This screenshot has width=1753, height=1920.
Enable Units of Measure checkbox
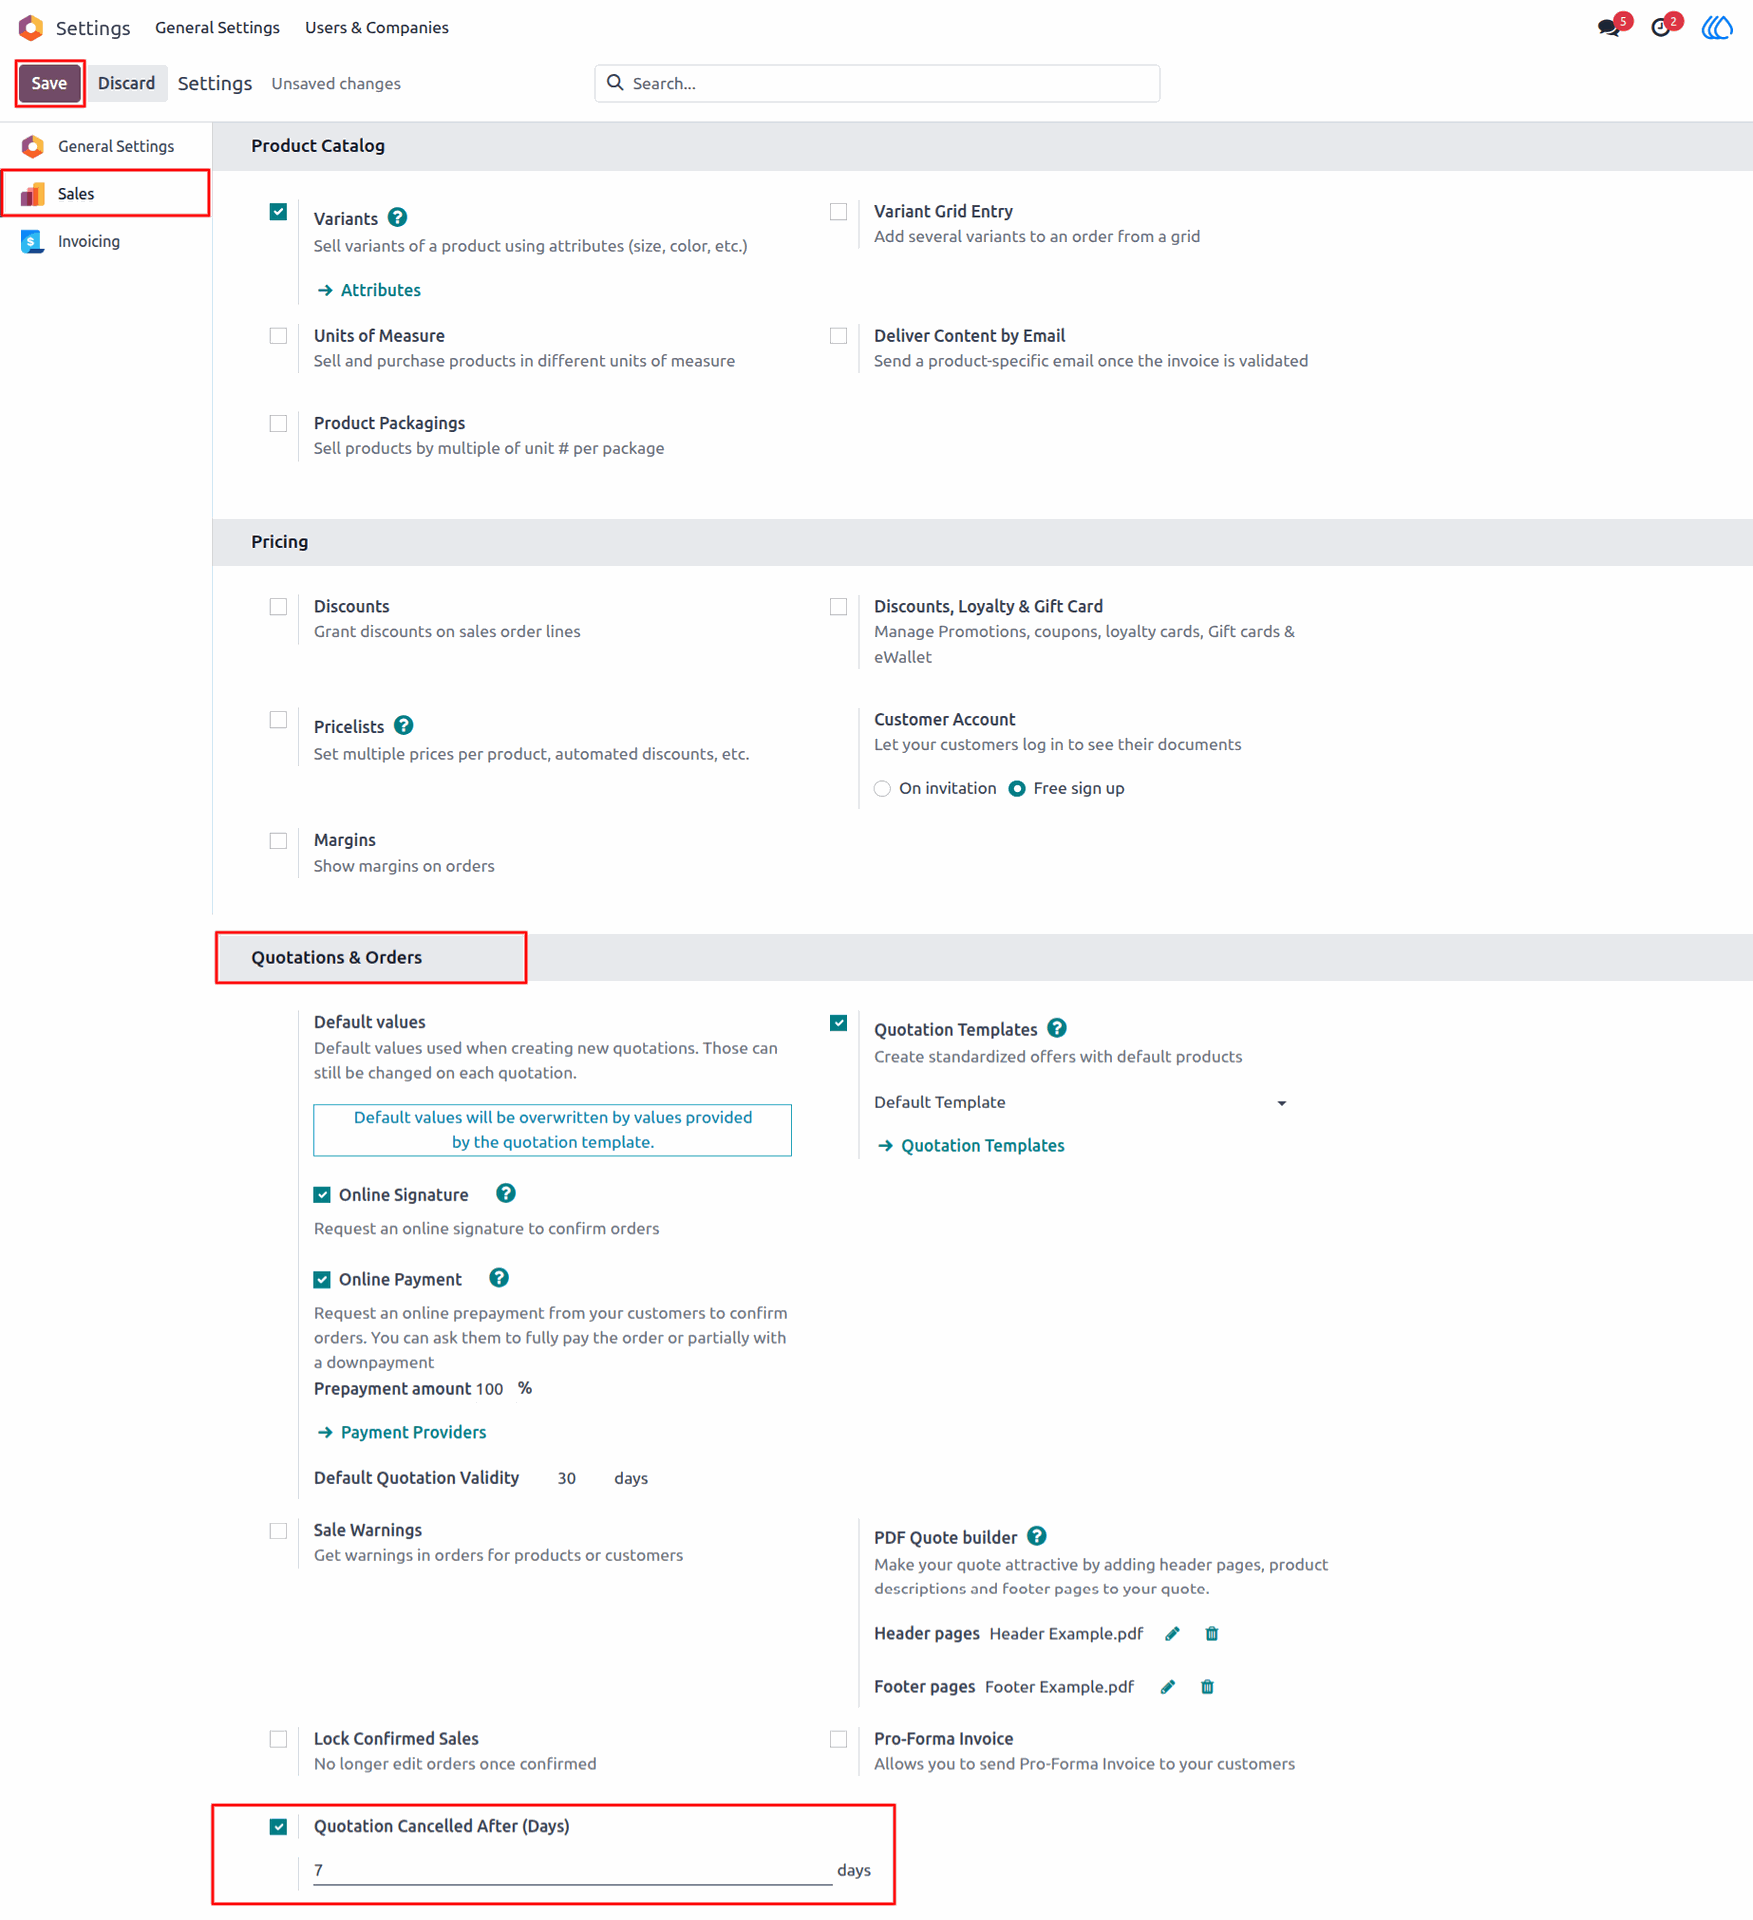pos(278,336)
